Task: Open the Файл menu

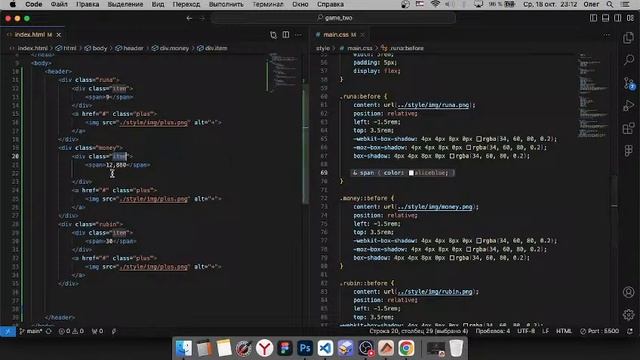Action: [59, 4]
